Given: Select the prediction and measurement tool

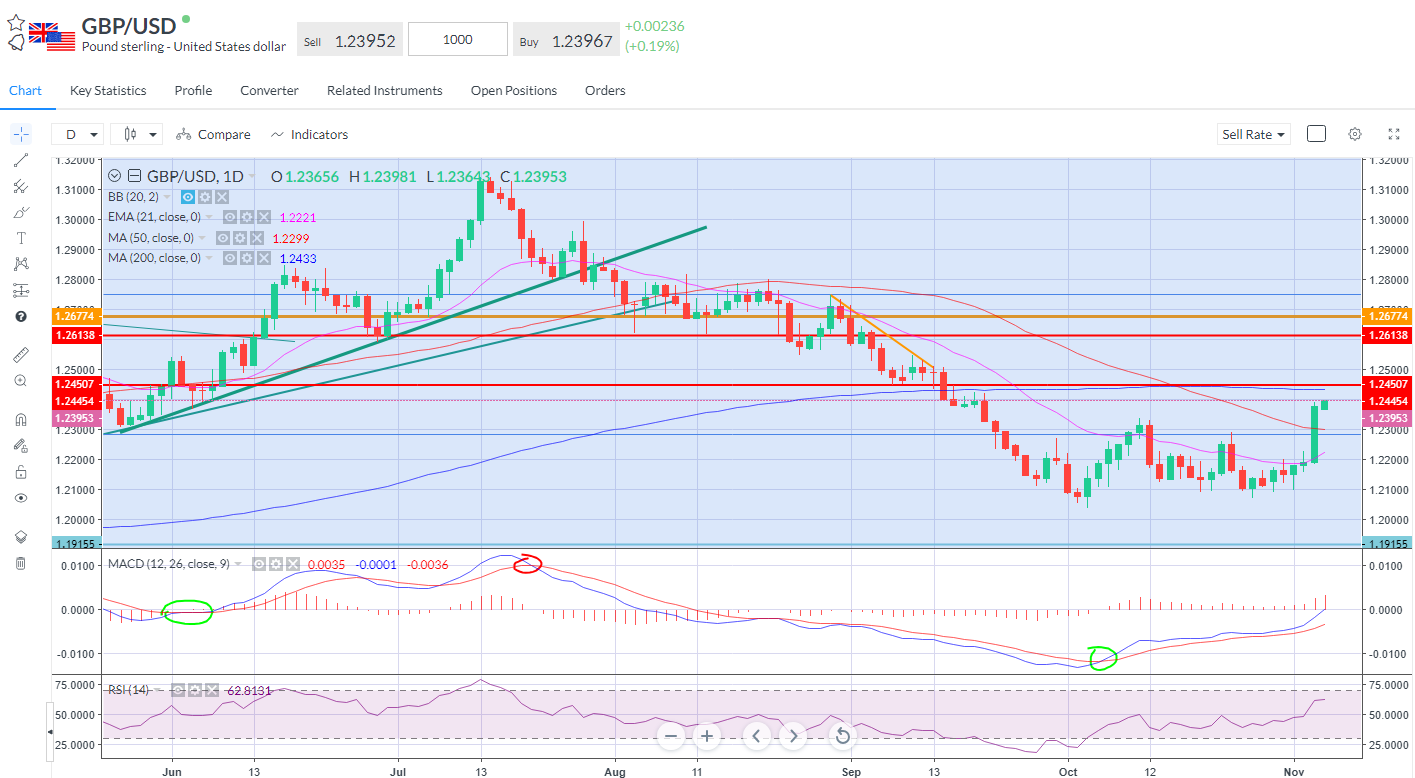Looking at the screenshot, I should click(x=20, y=290).
